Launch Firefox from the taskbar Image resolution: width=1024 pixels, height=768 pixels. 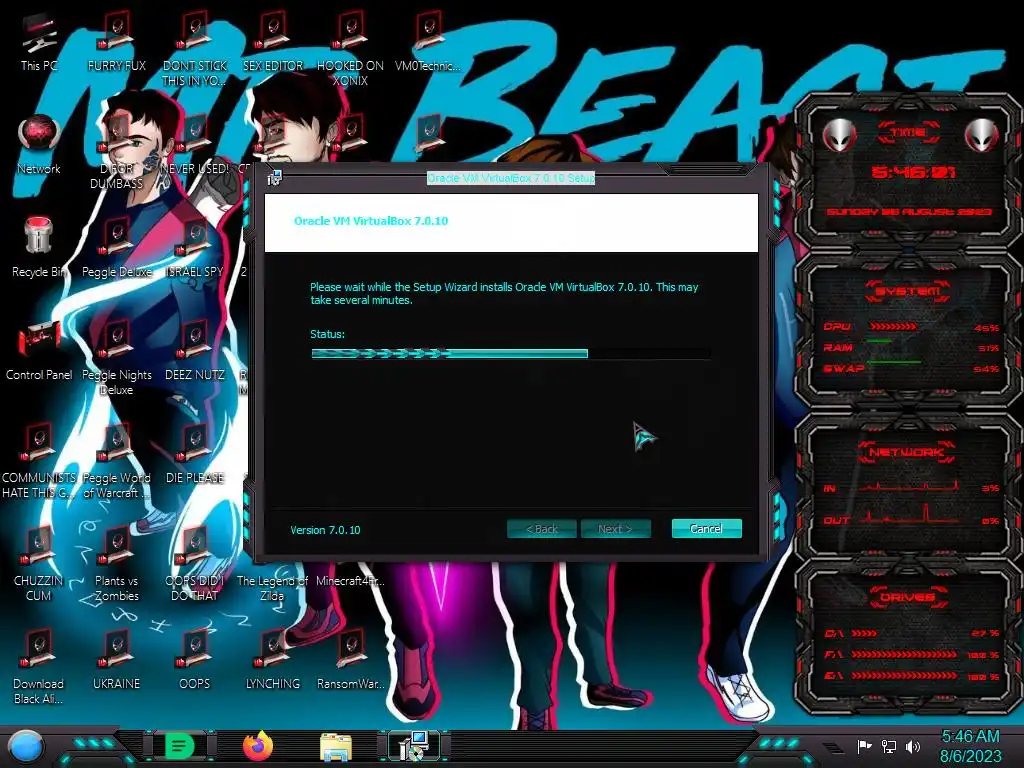tap(258, 746)
